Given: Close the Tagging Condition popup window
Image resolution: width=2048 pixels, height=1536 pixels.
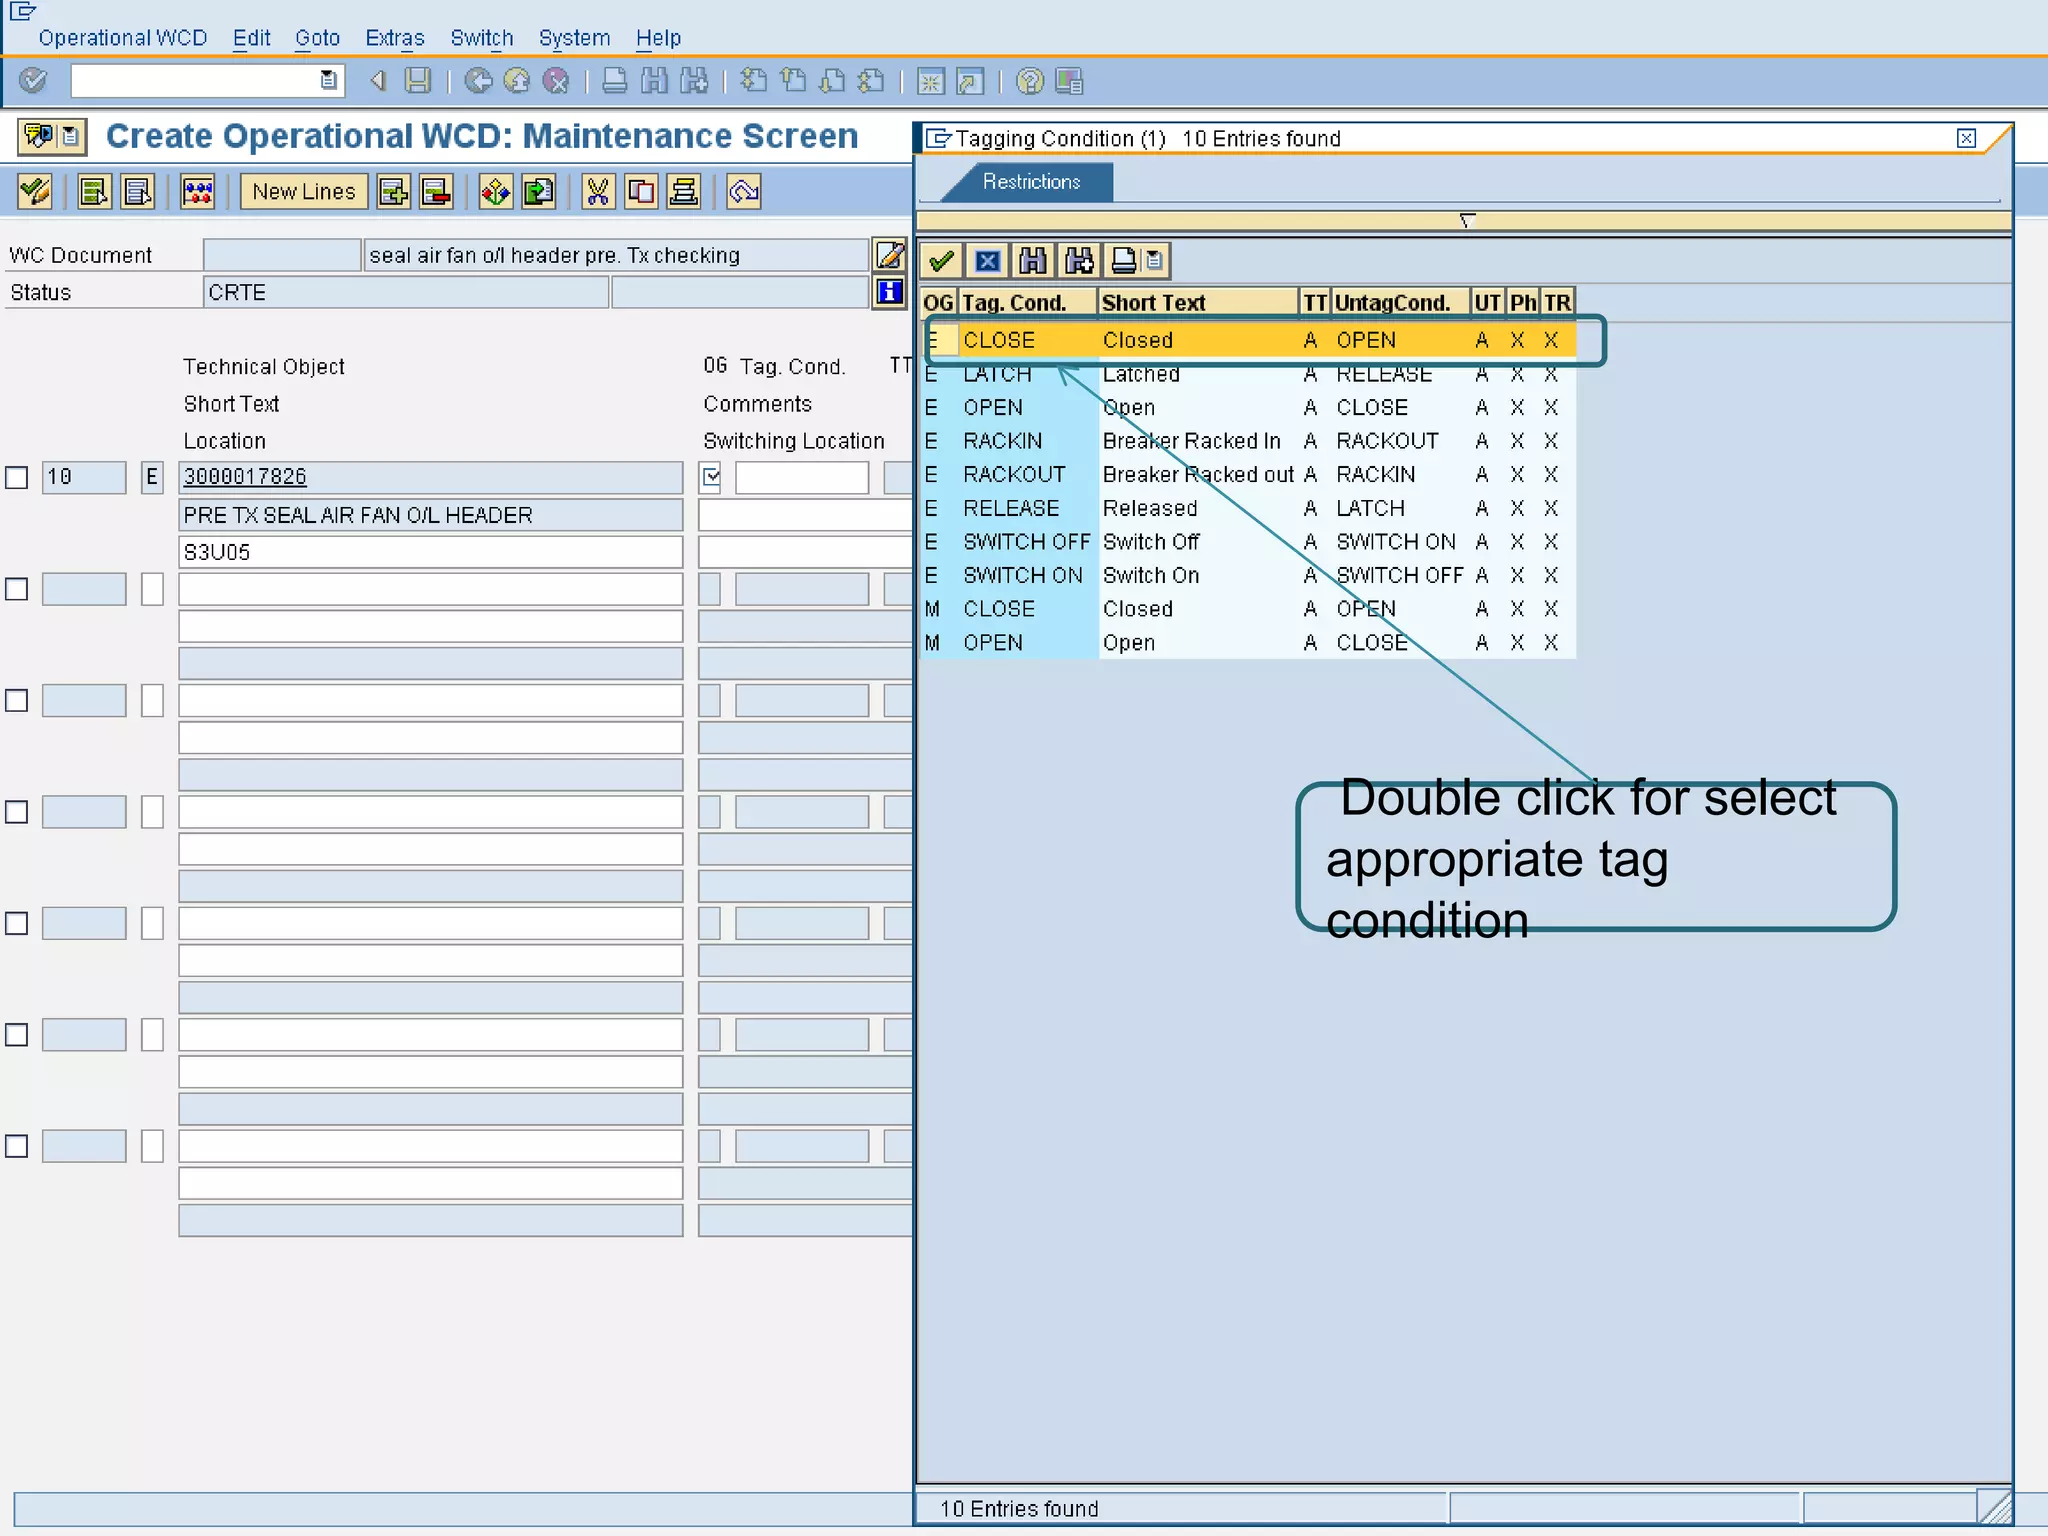Looking at the screenshot, I should pos(1966,138).
